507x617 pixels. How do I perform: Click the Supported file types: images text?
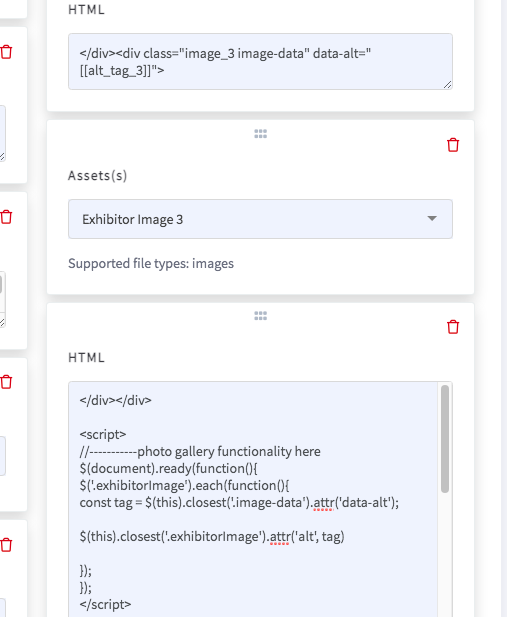[x=151, y=263]
